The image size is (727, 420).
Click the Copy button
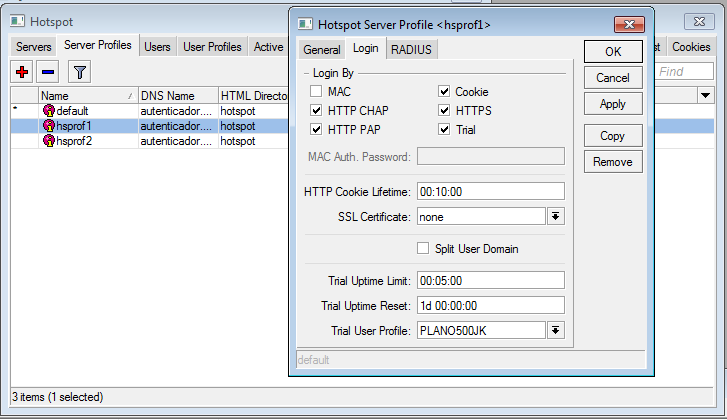coord(612,136)
